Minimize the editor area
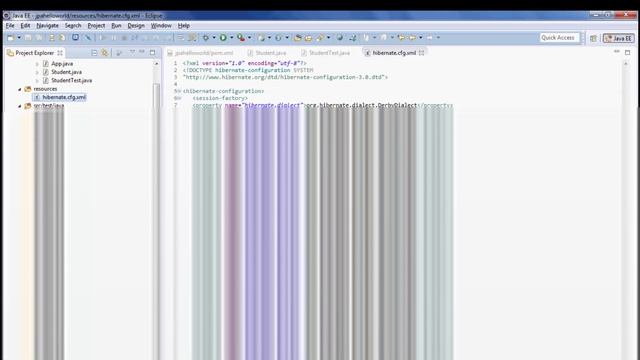This screenshot has height=360, width=640. (x=617, y=52)
